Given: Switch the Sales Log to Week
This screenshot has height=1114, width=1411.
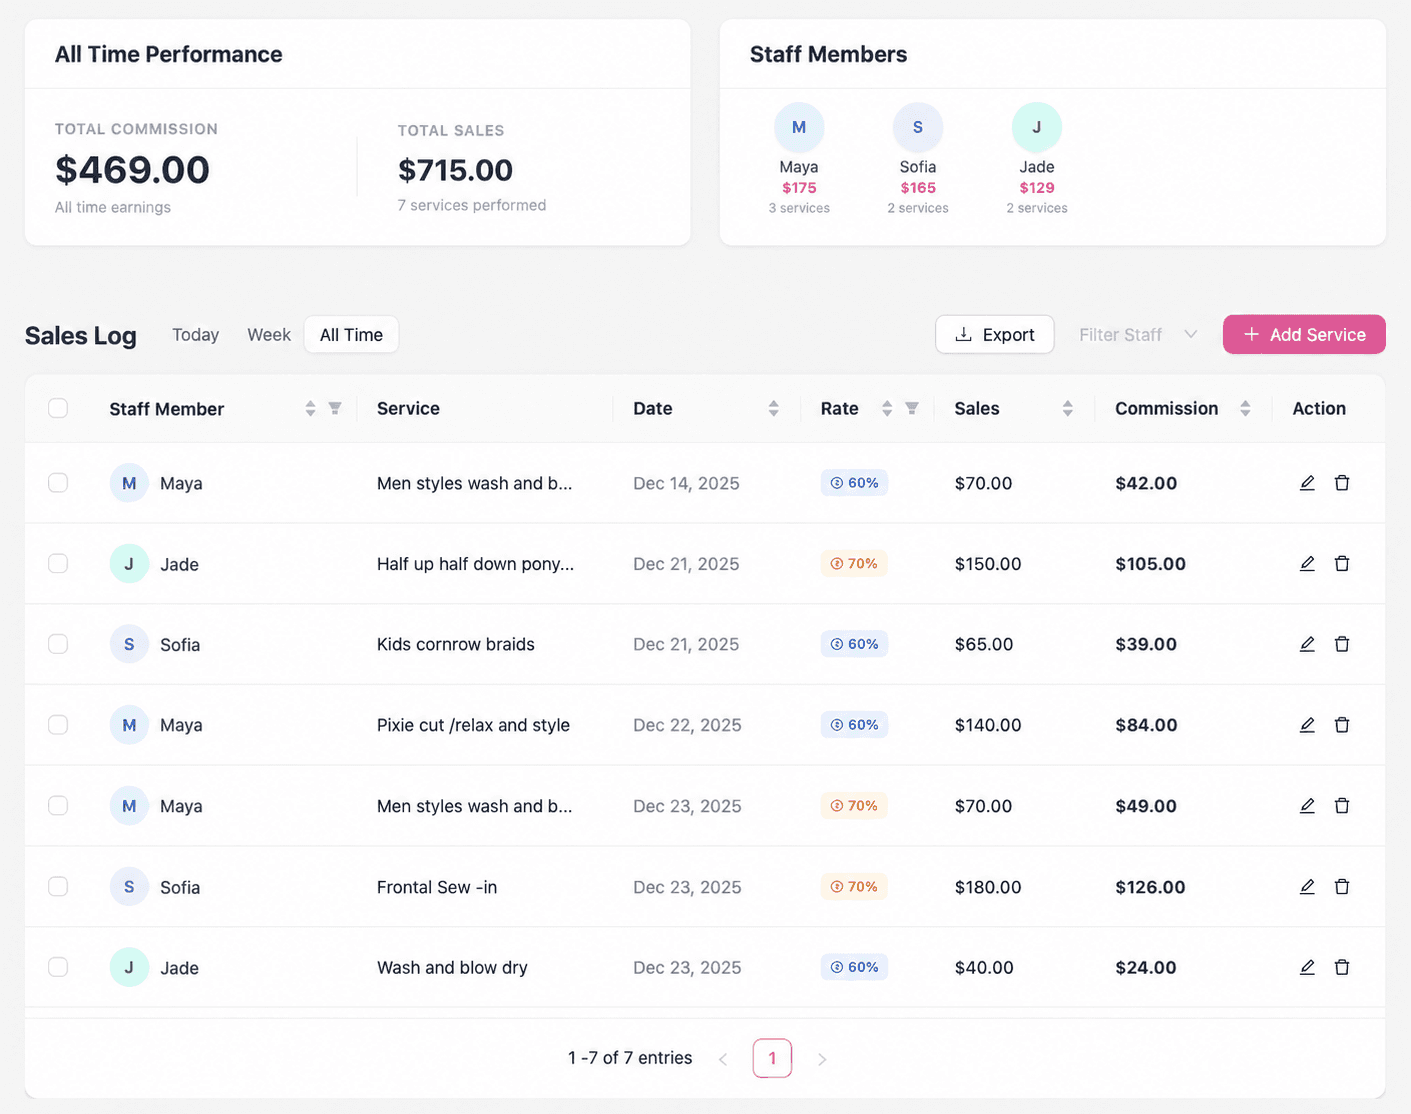Looking at the screenshot, I should click(269, 335).
